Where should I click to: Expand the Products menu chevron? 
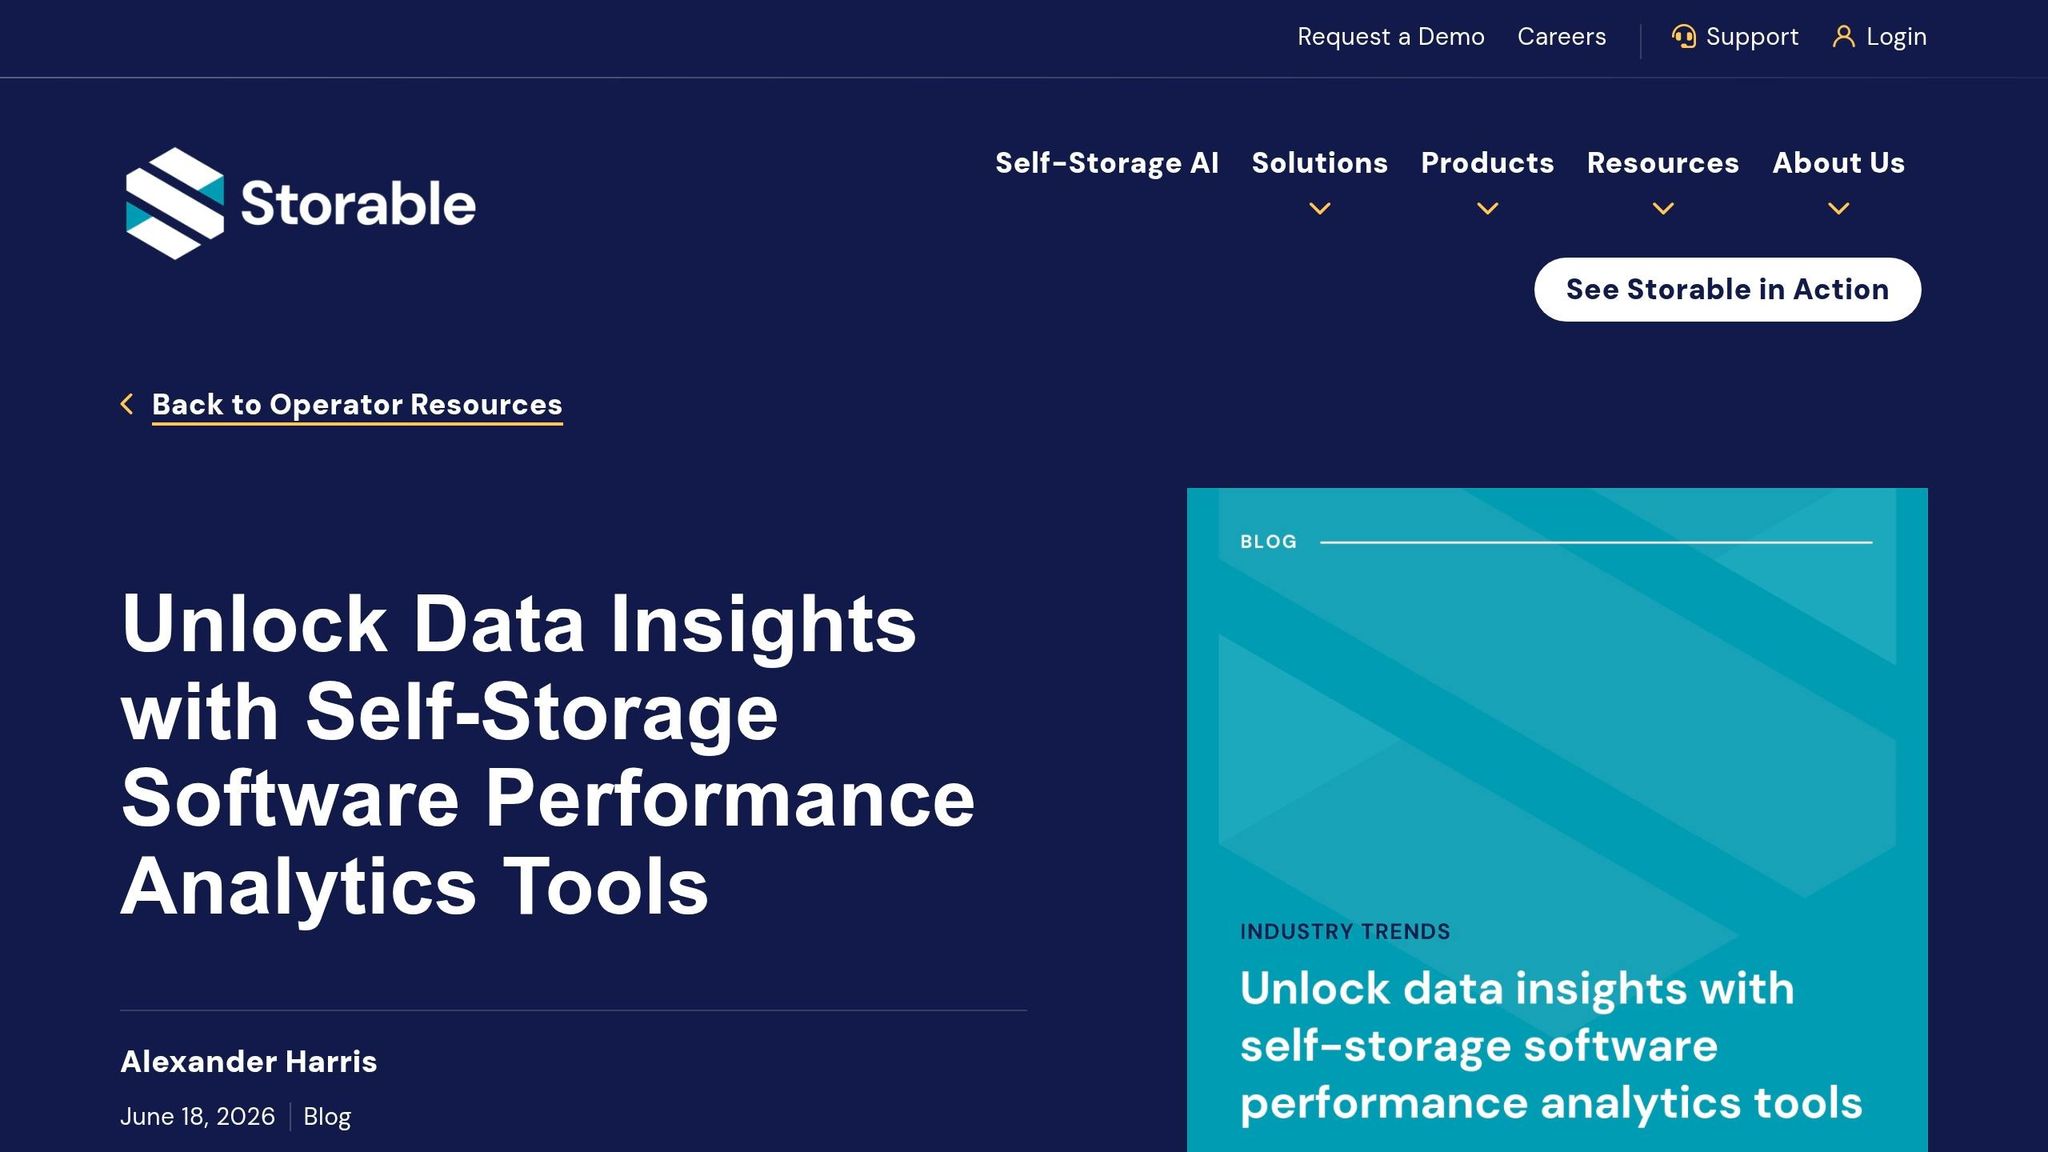pyautogui.click(x=1488, y=209)
